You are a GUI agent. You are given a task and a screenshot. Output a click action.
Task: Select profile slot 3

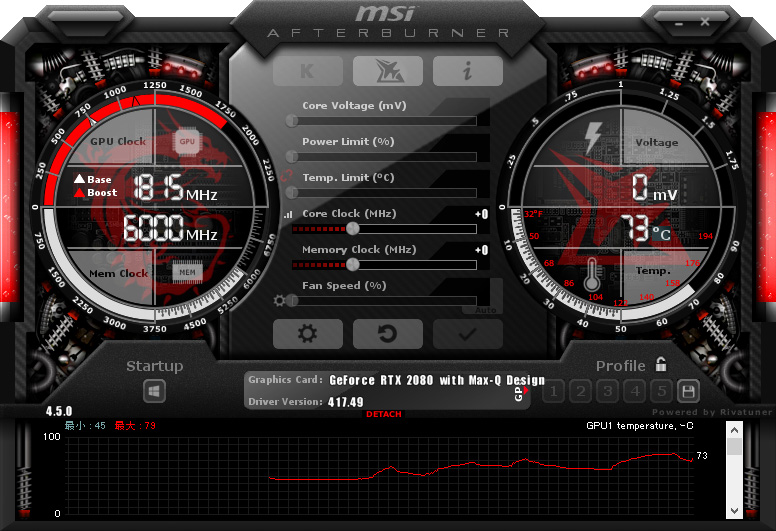pyautogui.click(x=608, y=391)
